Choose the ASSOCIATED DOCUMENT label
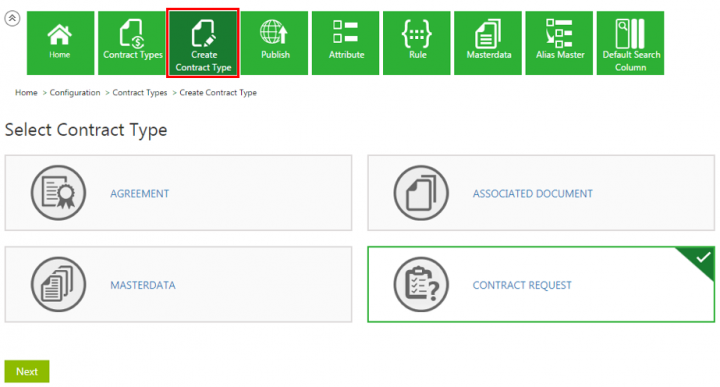This screenshot has width=720, height=387. [x=533, y=194]
